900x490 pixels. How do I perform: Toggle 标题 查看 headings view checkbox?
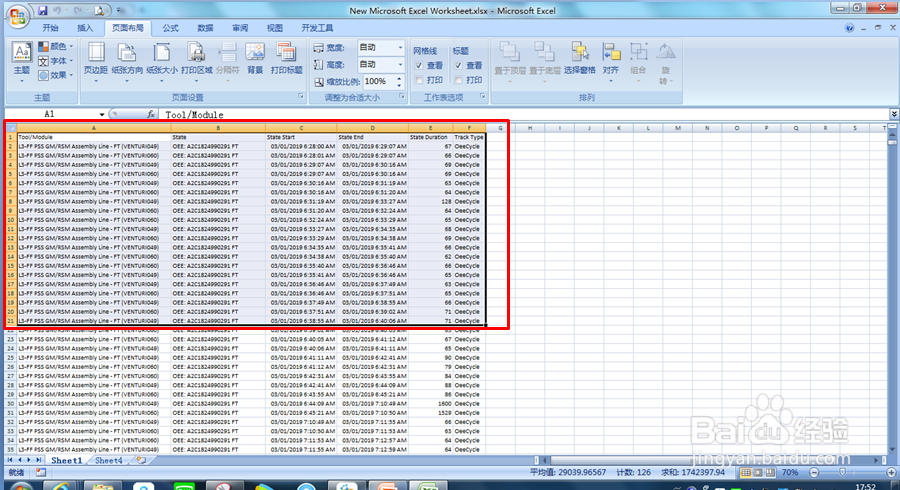[458, 65]
